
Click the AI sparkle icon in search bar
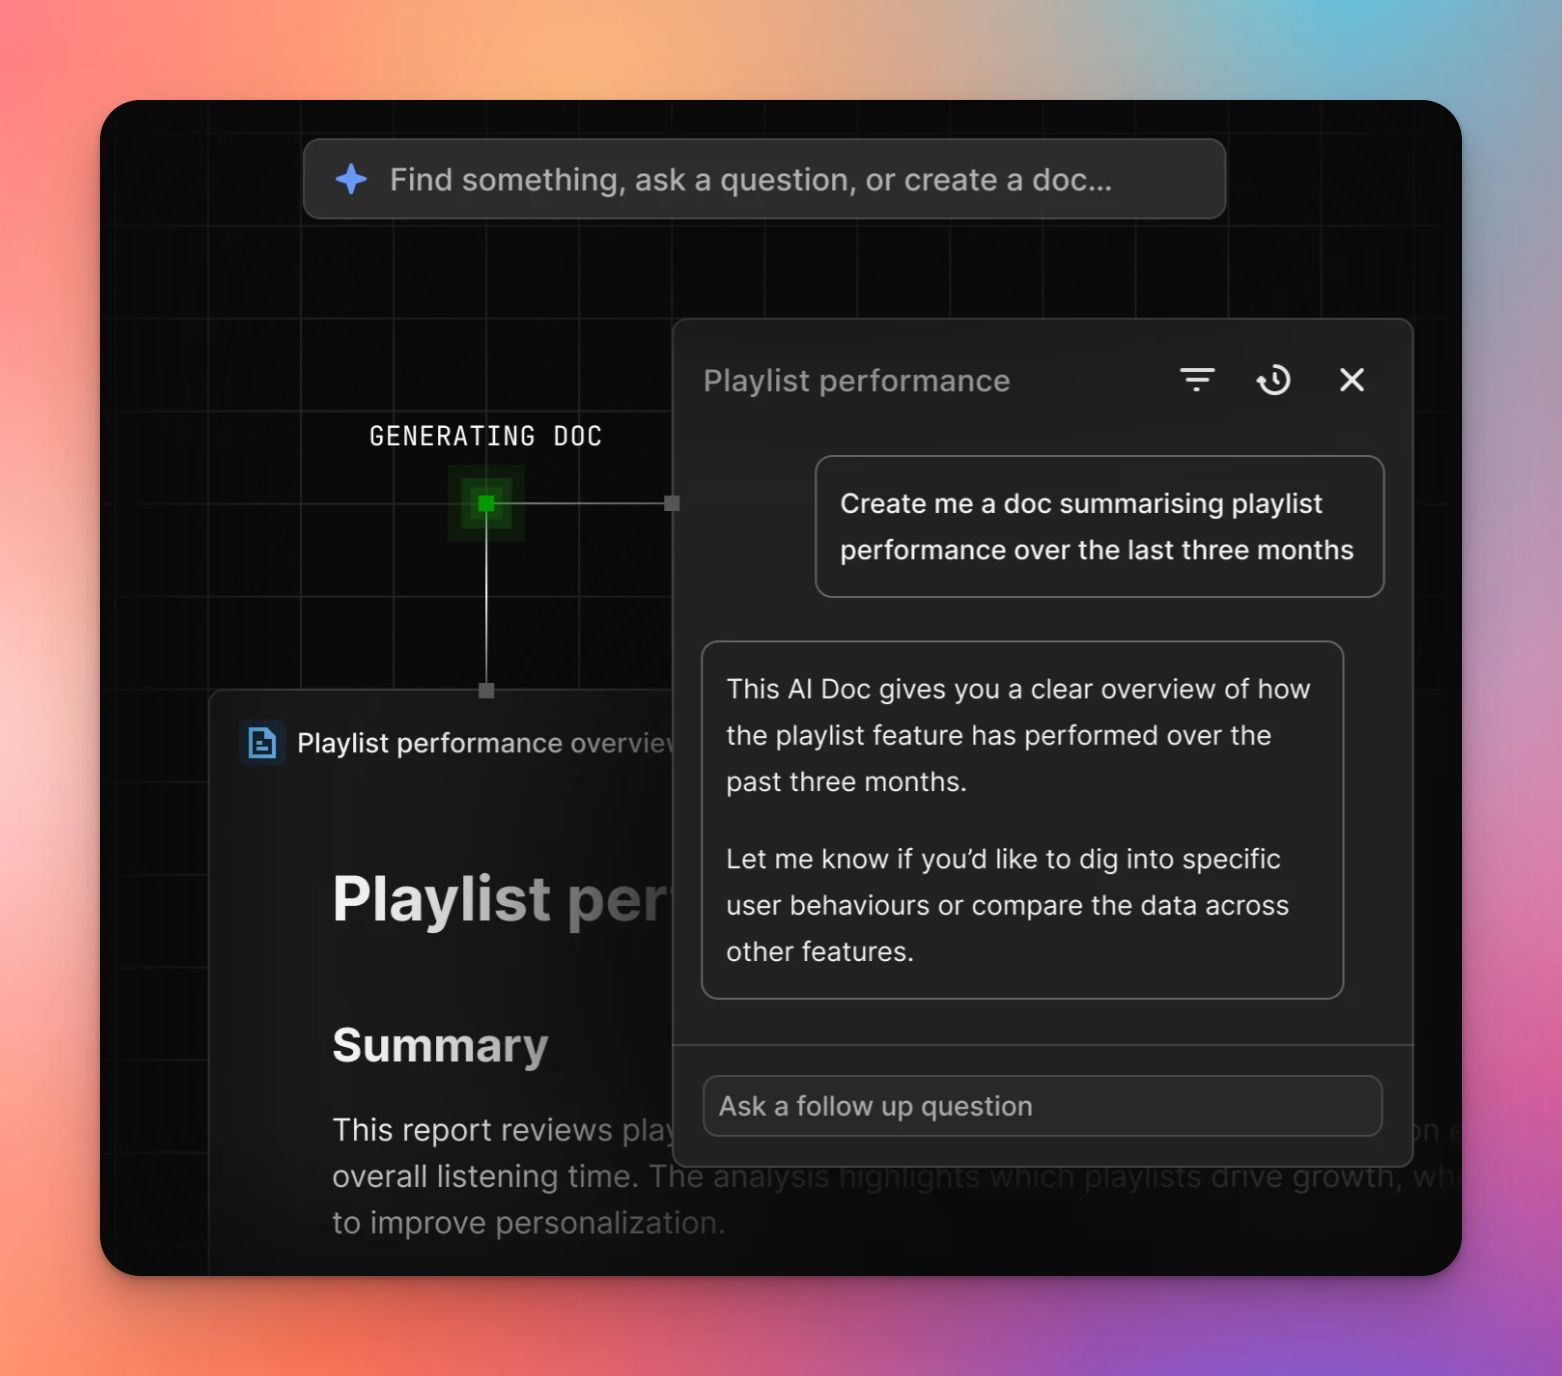pyautogui.click(x=351, y=179)
